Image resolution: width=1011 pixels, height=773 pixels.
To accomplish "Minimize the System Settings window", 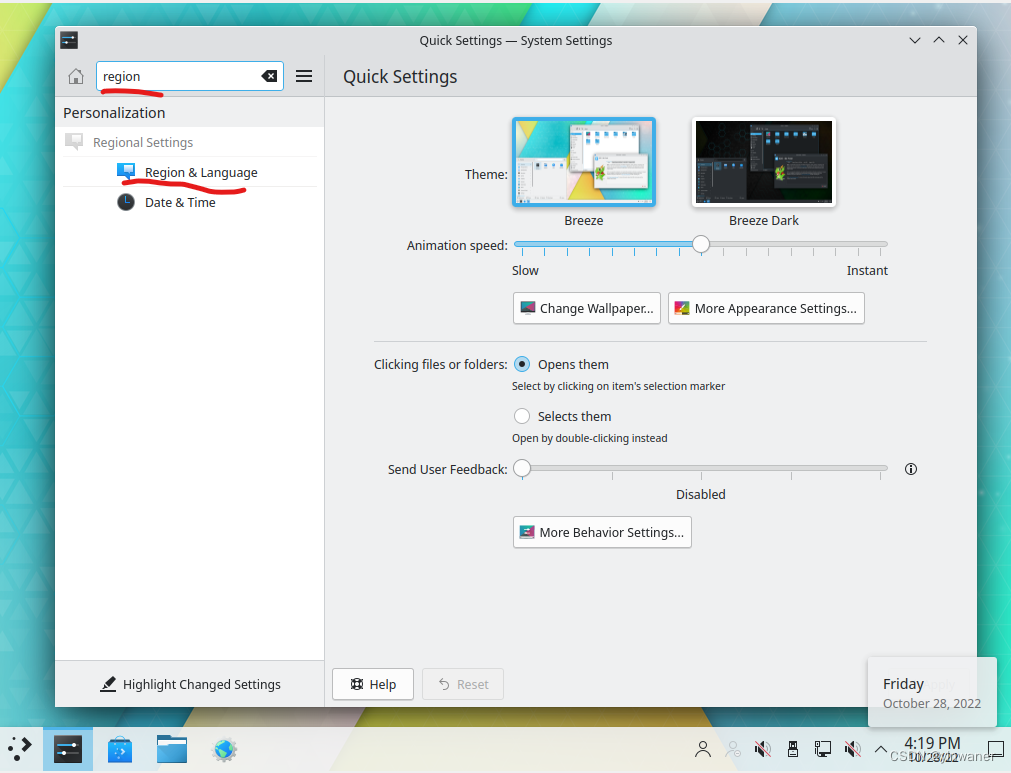I will (914, 40).
